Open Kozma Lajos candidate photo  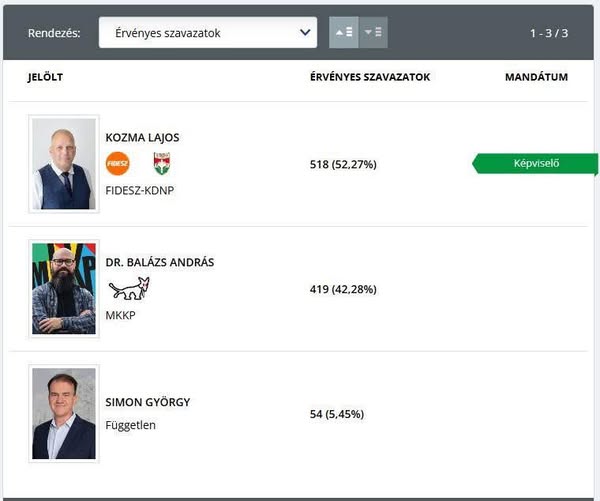(64, 163)
